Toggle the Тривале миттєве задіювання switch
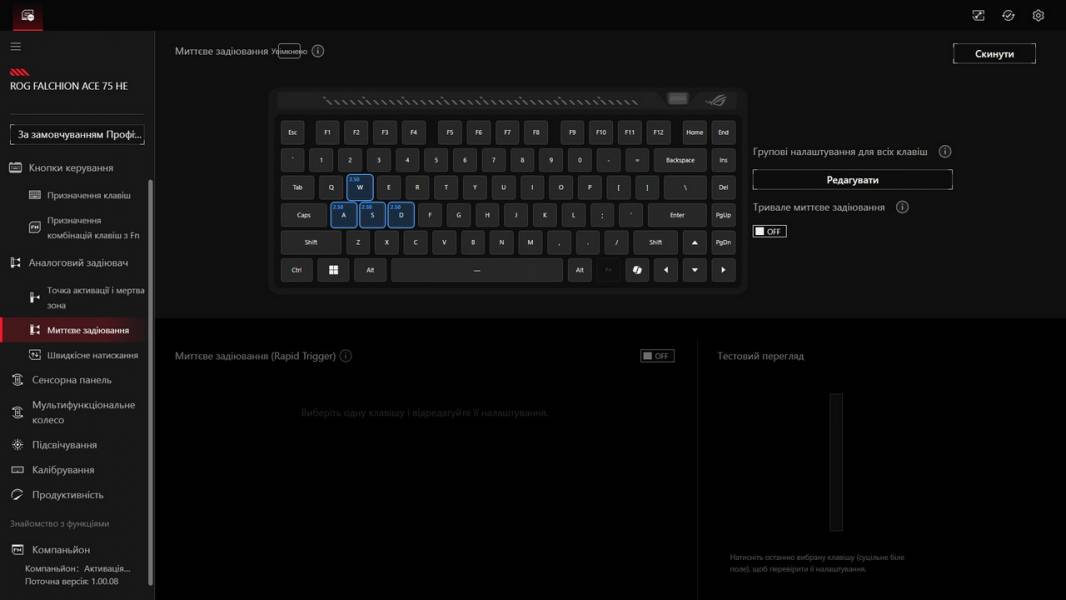 pos(769,231)
